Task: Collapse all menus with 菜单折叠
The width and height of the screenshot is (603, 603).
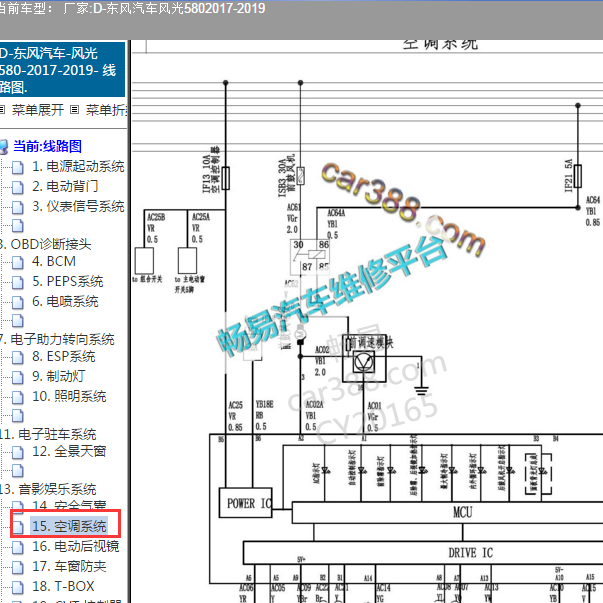Action: click(106, 110)
